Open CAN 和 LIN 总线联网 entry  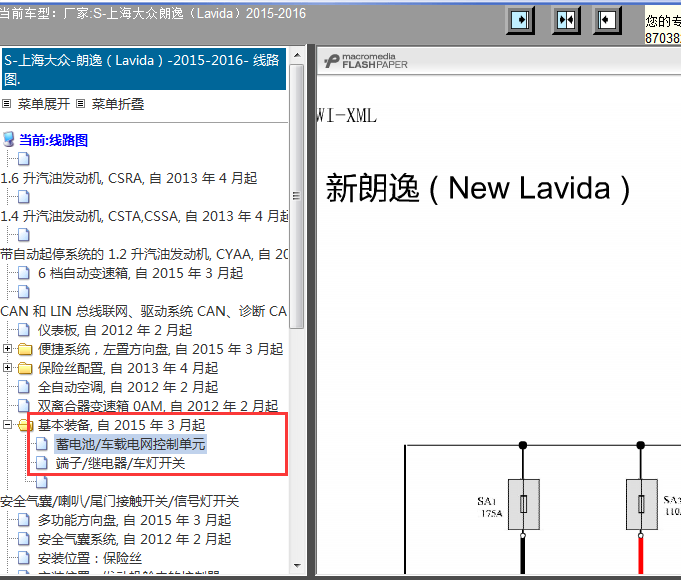coord(144,311)
